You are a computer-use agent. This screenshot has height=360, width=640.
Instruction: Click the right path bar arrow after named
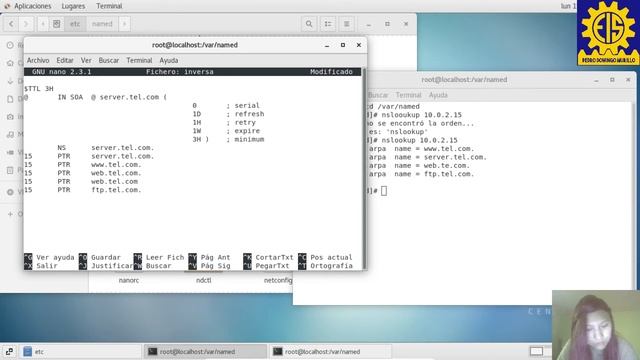[124, 24]
